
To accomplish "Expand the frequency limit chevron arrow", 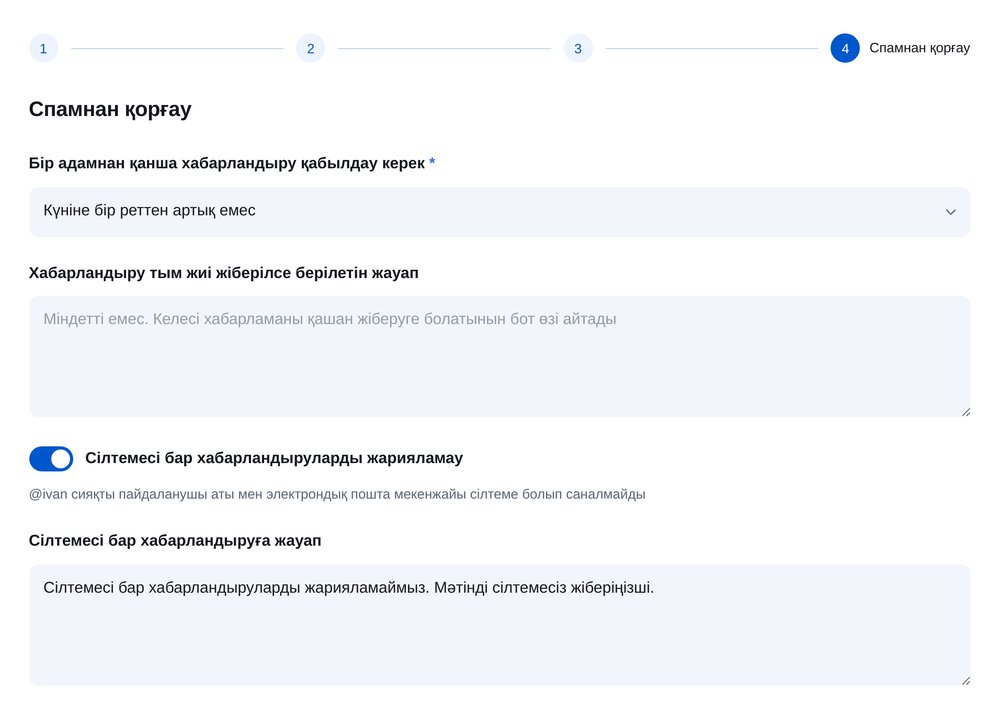I will (x=950, y=212).
